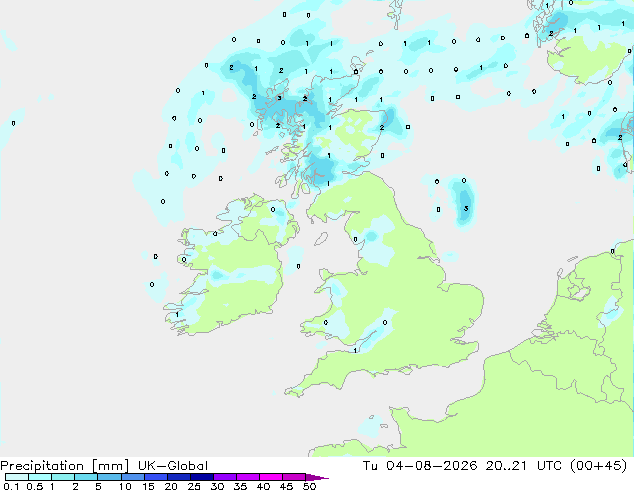Click the 45–50 mm legend color swatch
The image size is (634, 490).
tap(294, 477)
